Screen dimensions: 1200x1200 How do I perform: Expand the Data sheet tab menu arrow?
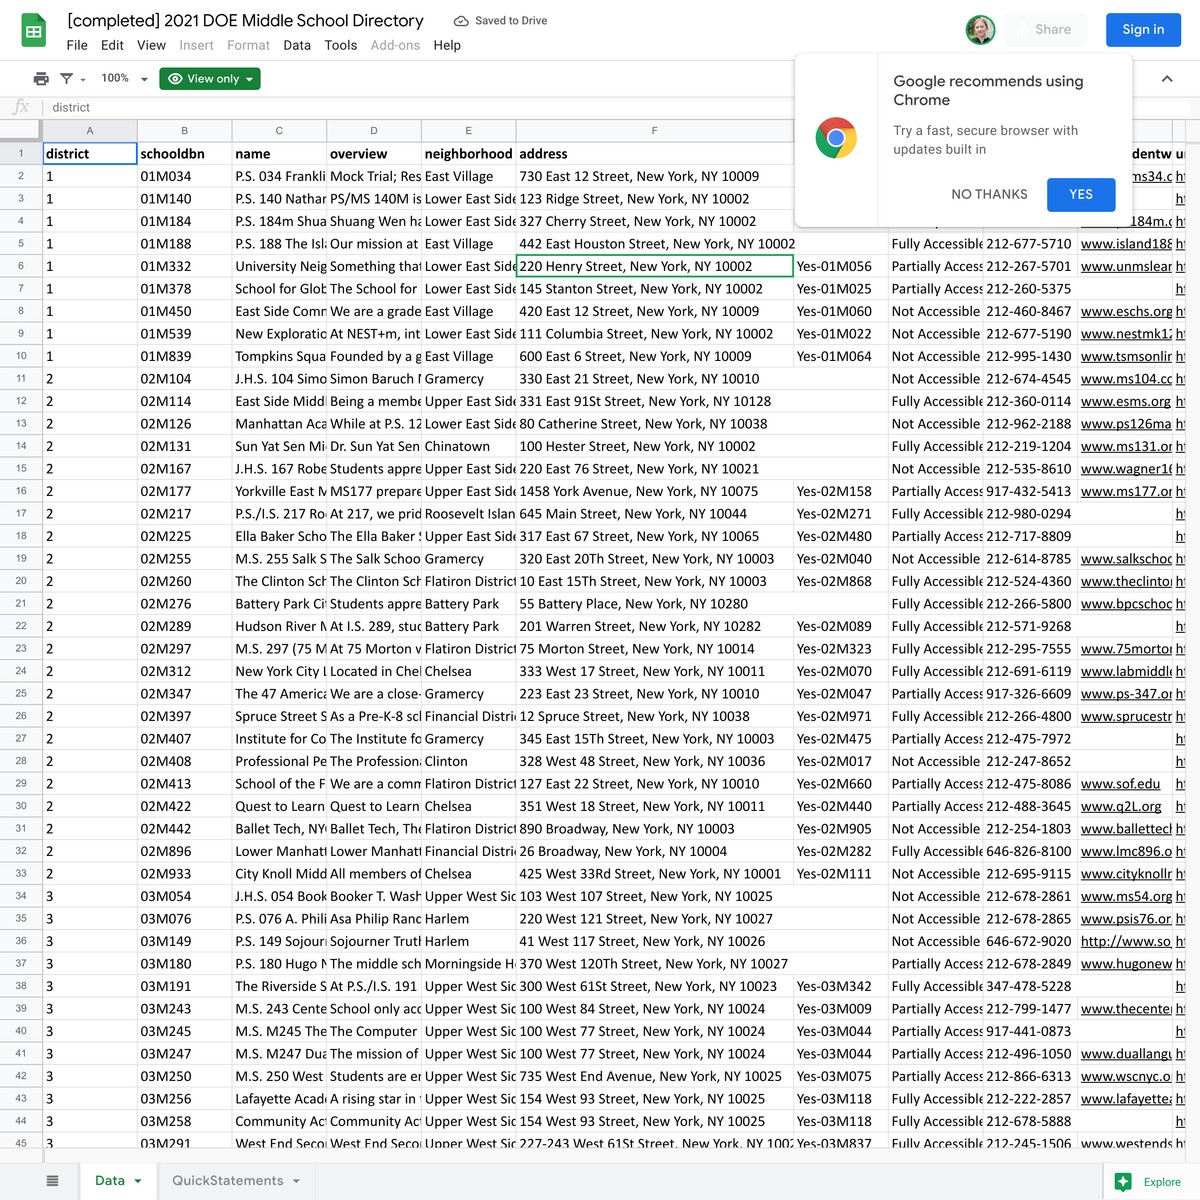point(138,1181)
